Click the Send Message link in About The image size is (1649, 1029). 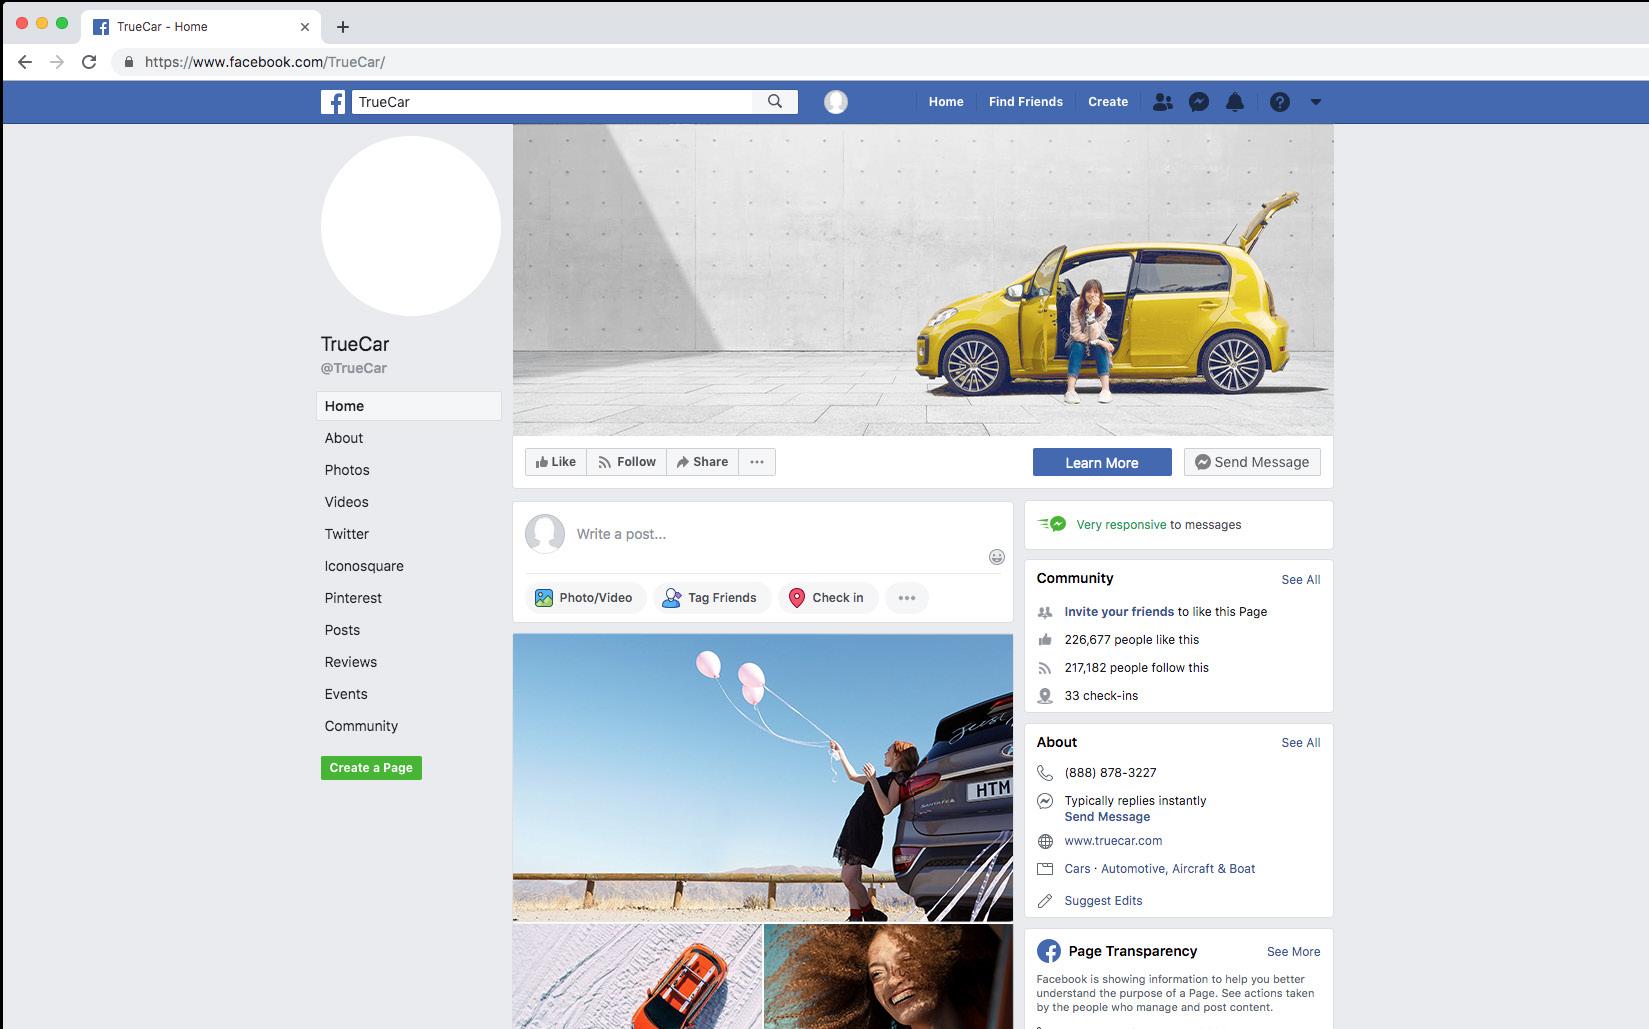[x=1107, y=817]
